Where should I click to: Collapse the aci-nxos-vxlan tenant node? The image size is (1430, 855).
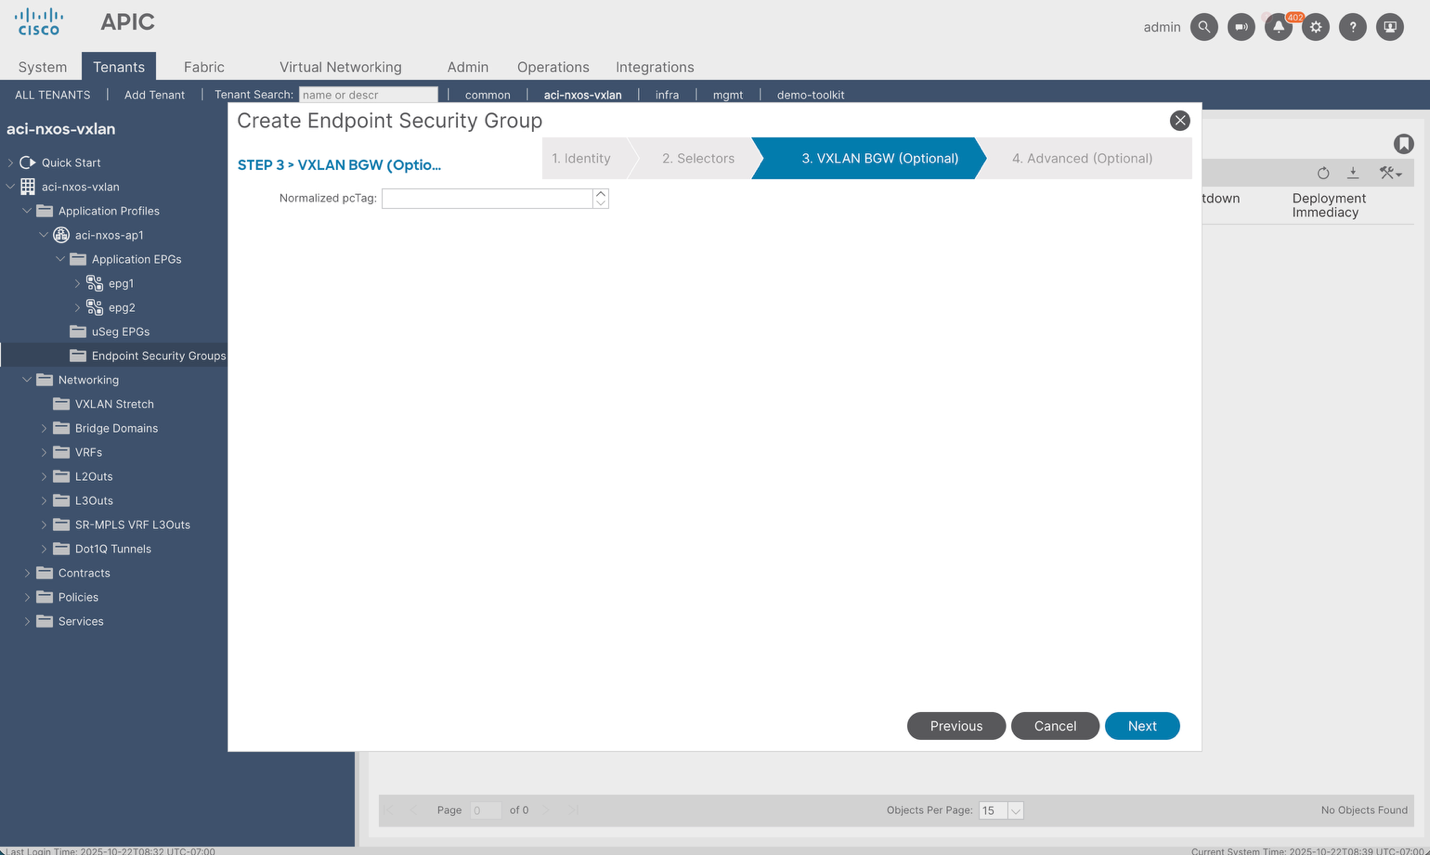point(11,187)
